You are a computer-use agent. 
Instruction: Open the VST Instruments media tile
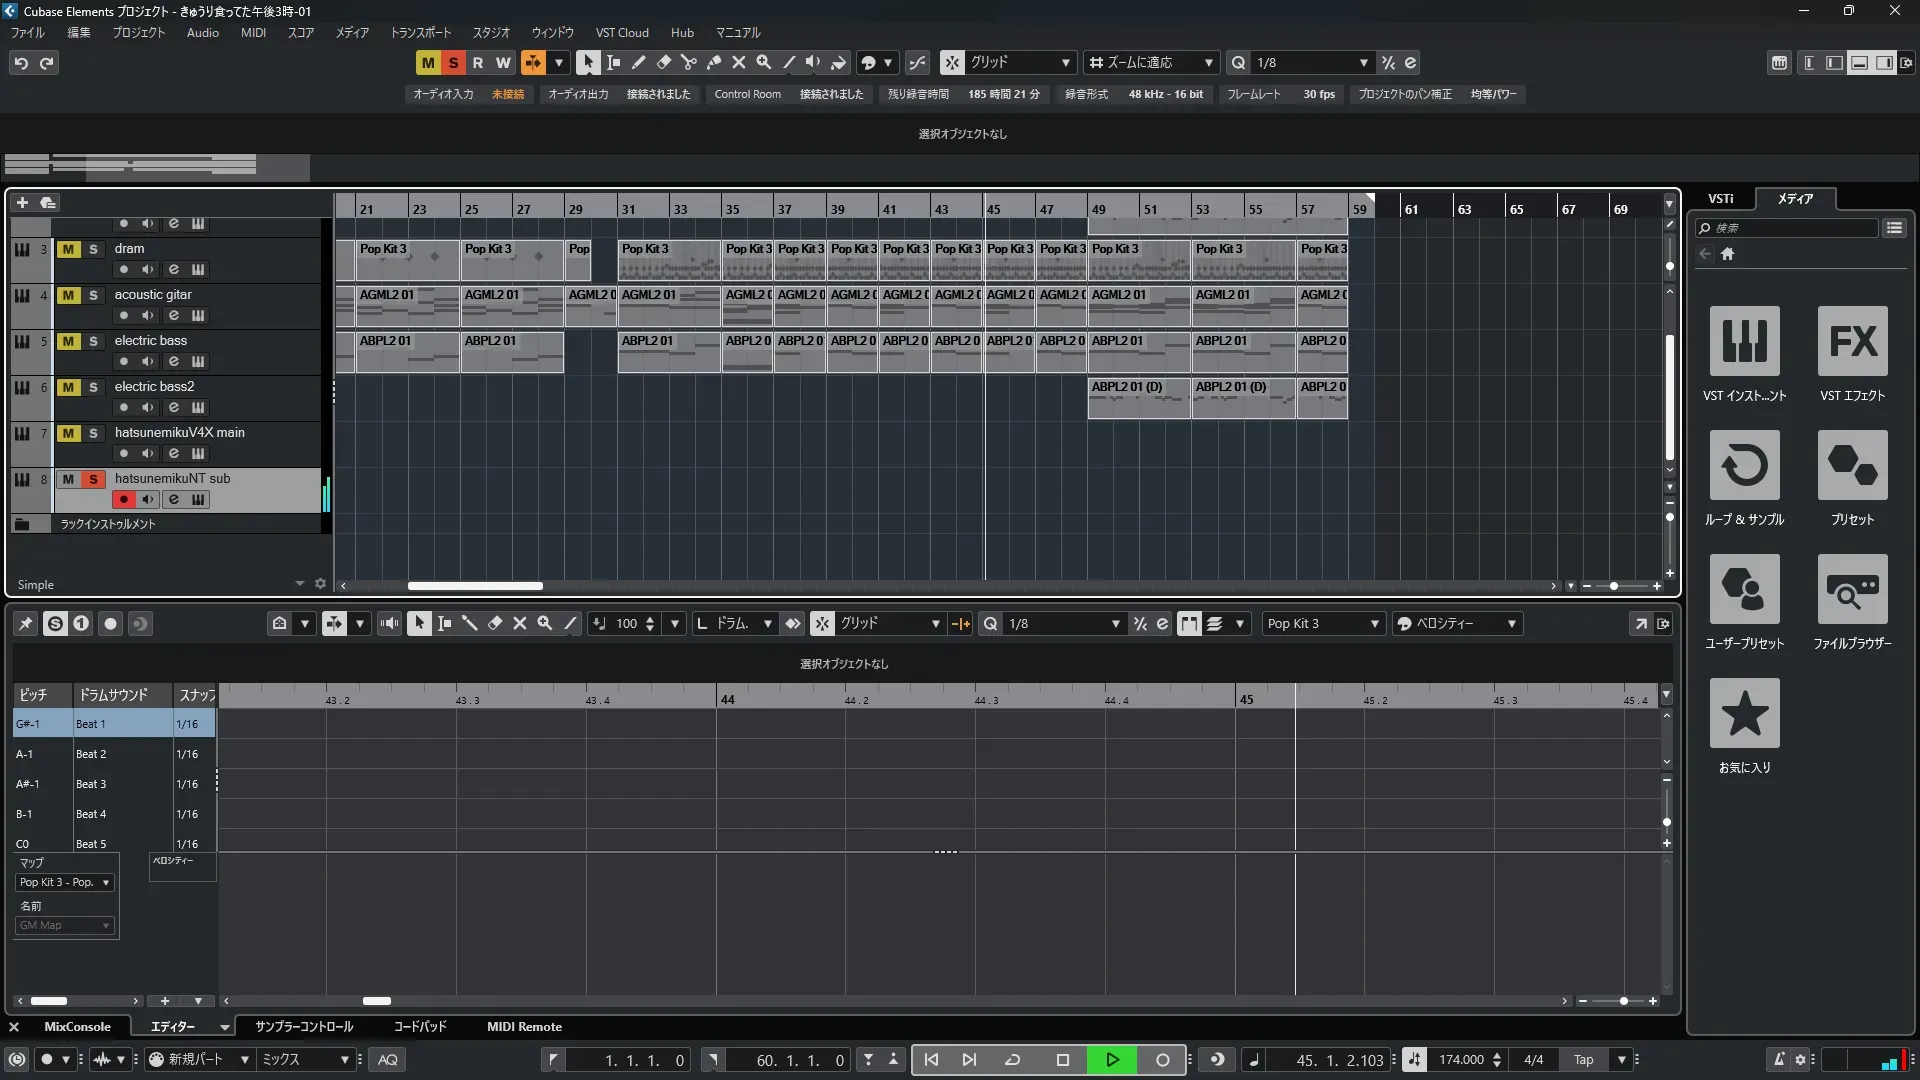(x=1744, y=341)
